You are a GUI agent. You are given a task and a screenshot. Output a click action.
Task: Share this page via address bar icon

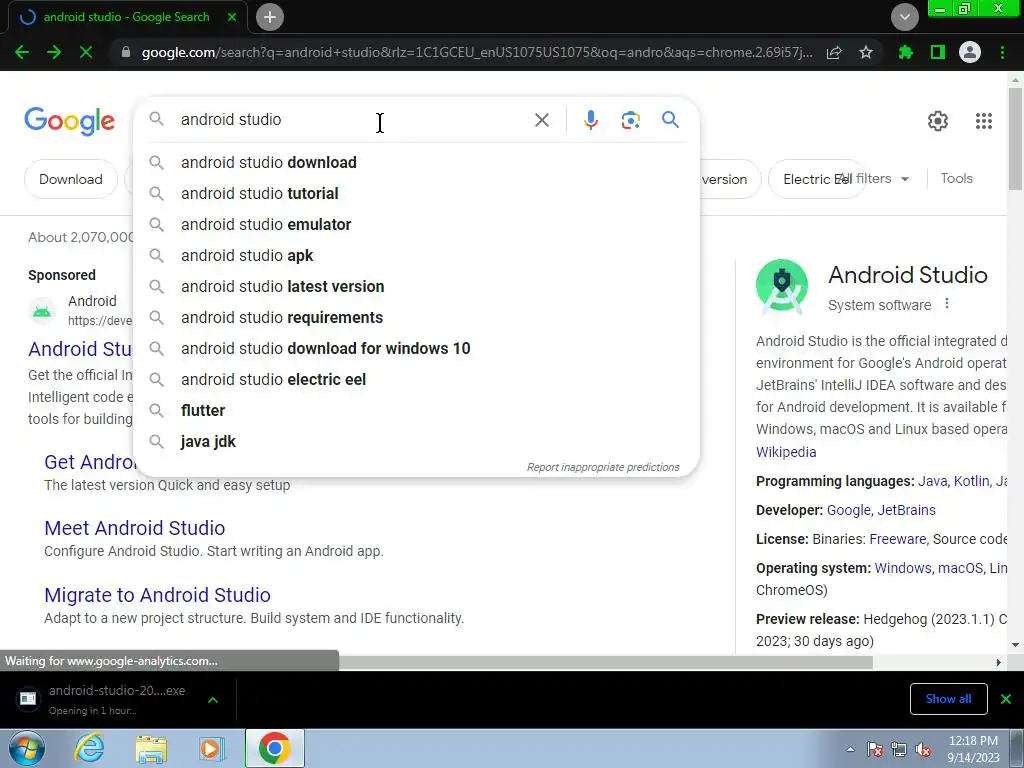tap(834, 52)
